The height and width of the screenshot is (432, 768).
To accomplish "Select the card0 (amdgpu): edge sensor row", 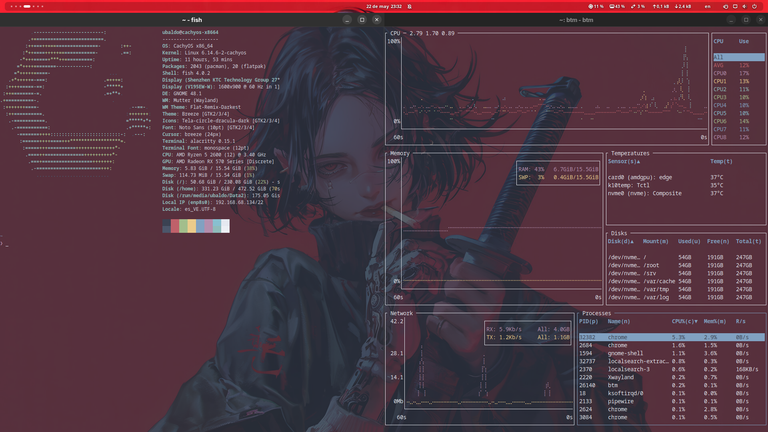I will click(686, 177).
